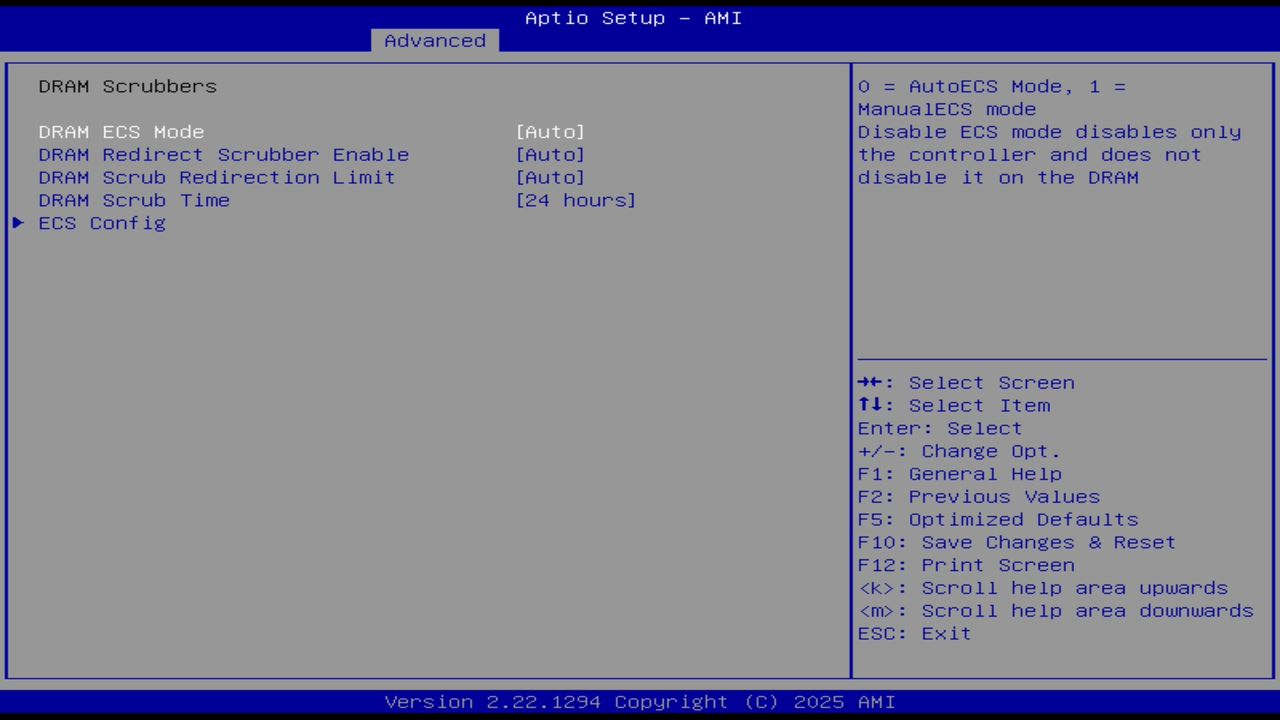Click the [Auto] value beside DRAM ECS Mode

pos(549,131)
